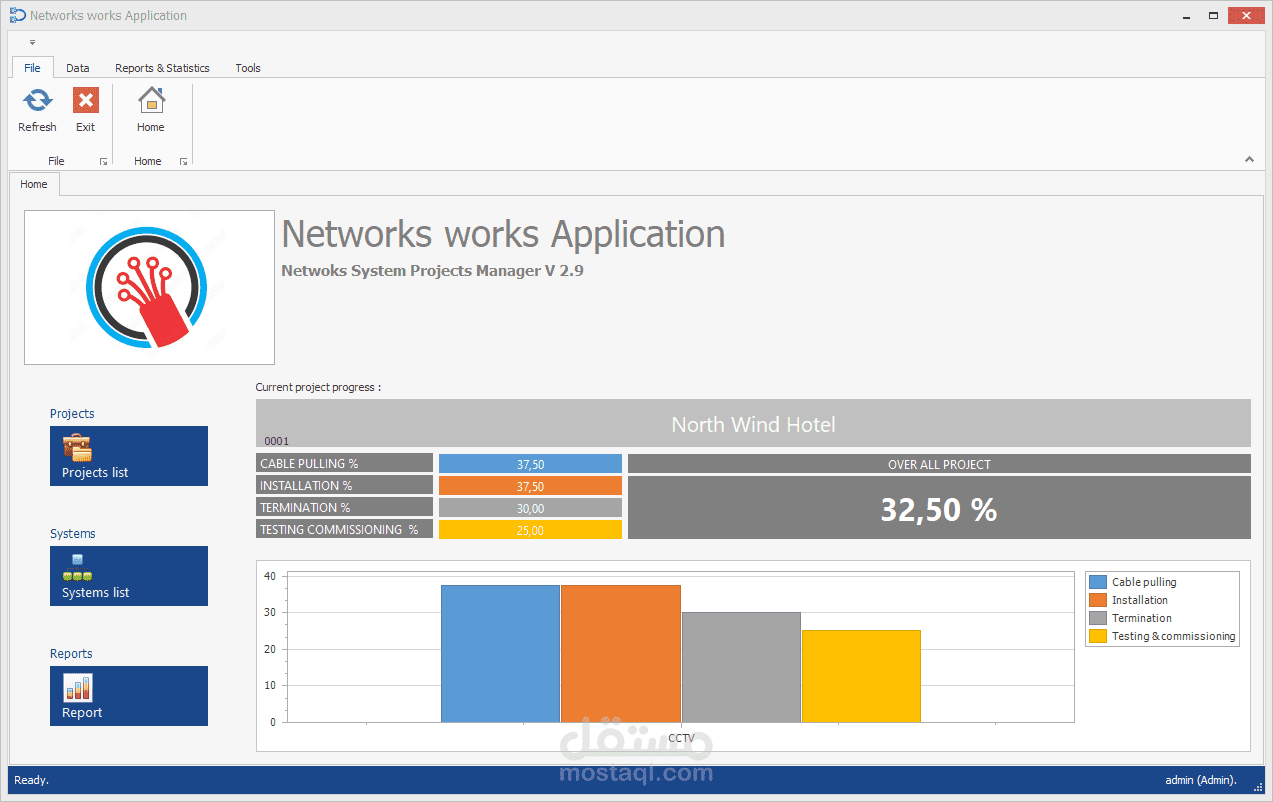Click the 32,50 % overall progress value
The height and width of the screenshot is (802, 1273).
[x=939, y=510]
